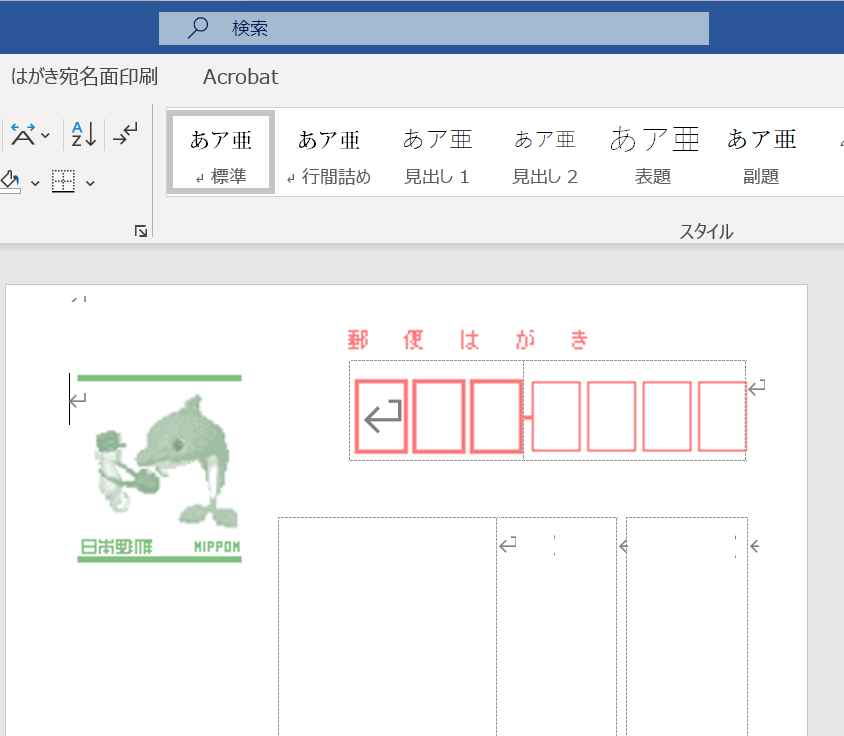
Task: Open the paragraph settings dialog launcher
Action: coord(141,231)
